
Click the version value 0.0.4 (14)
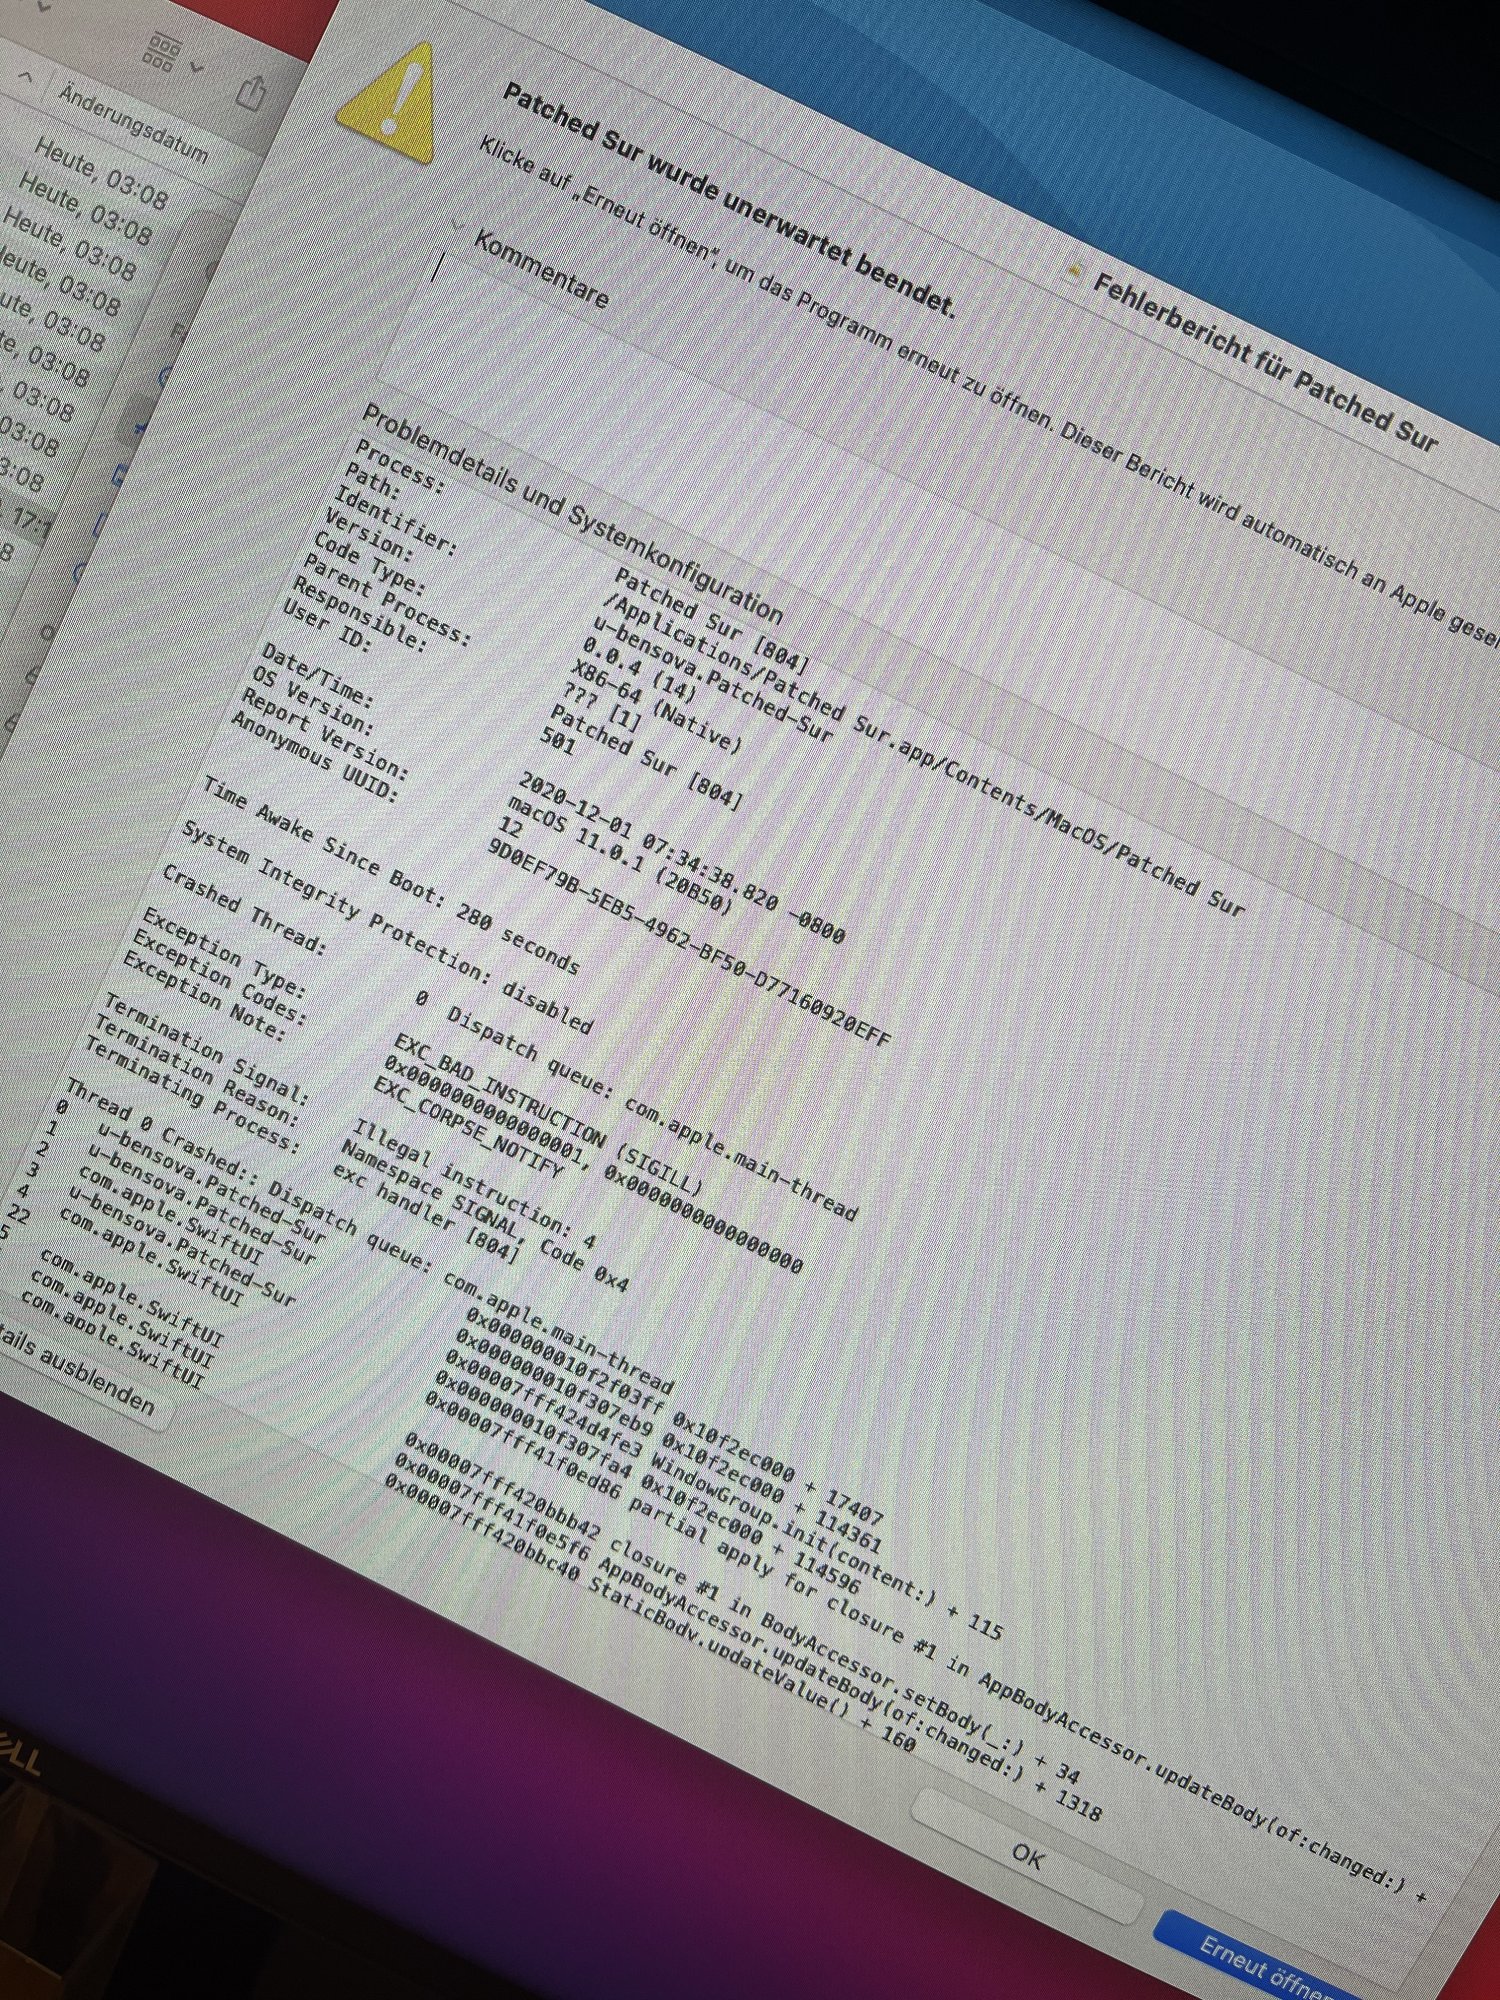click(639, 669)
